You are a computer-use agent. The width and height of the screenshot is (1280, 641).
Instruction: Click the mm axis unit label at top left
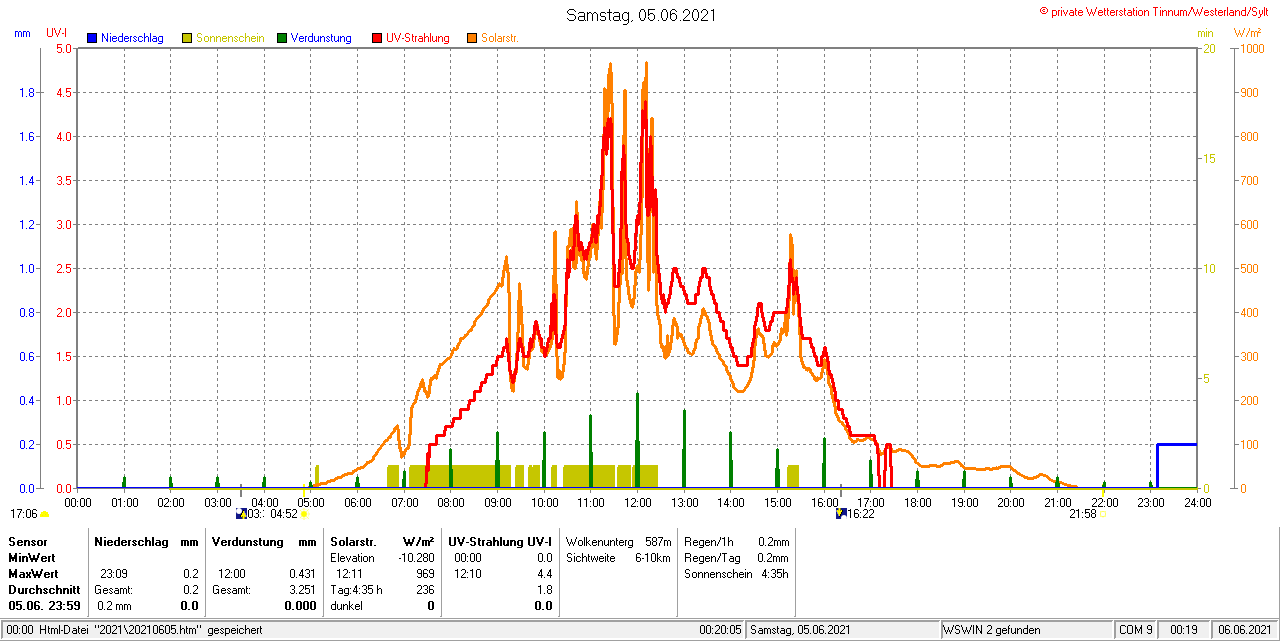23,33
